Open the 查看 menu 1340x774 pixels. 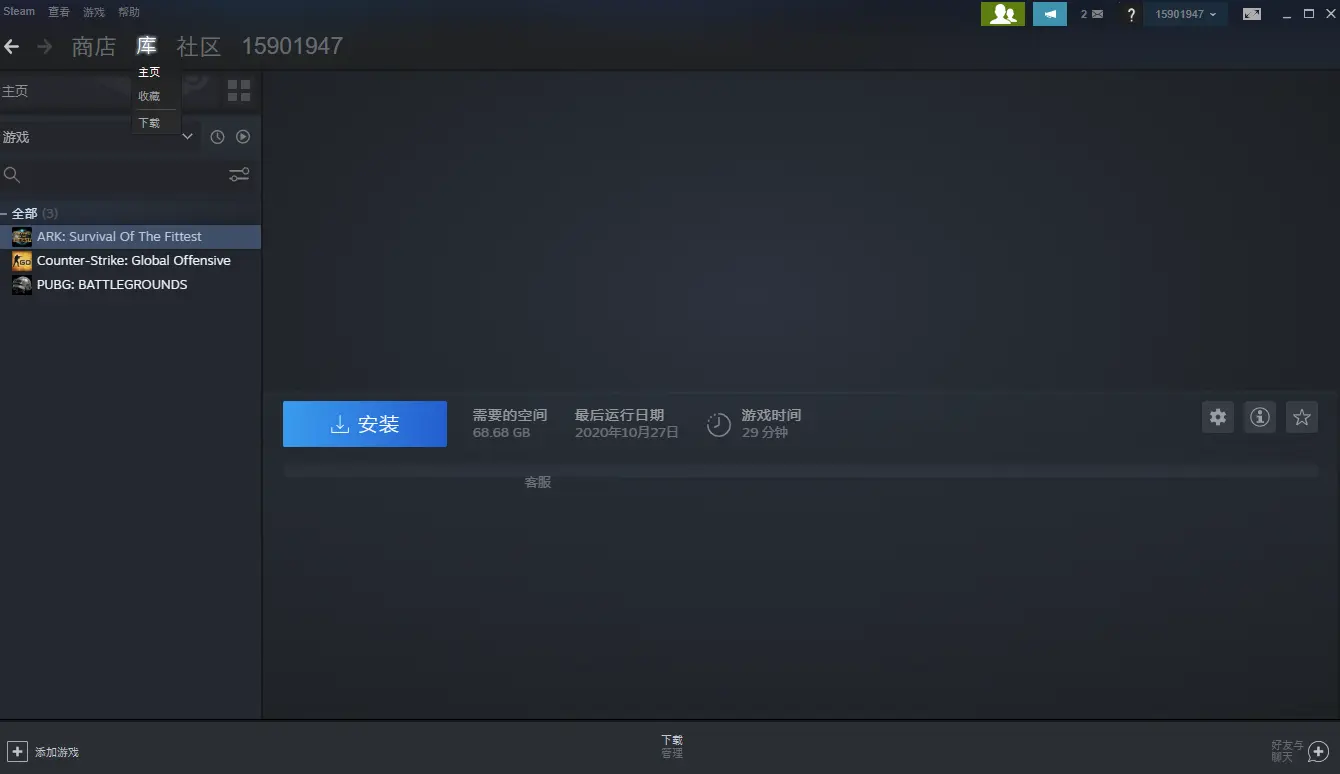(59, 12)
